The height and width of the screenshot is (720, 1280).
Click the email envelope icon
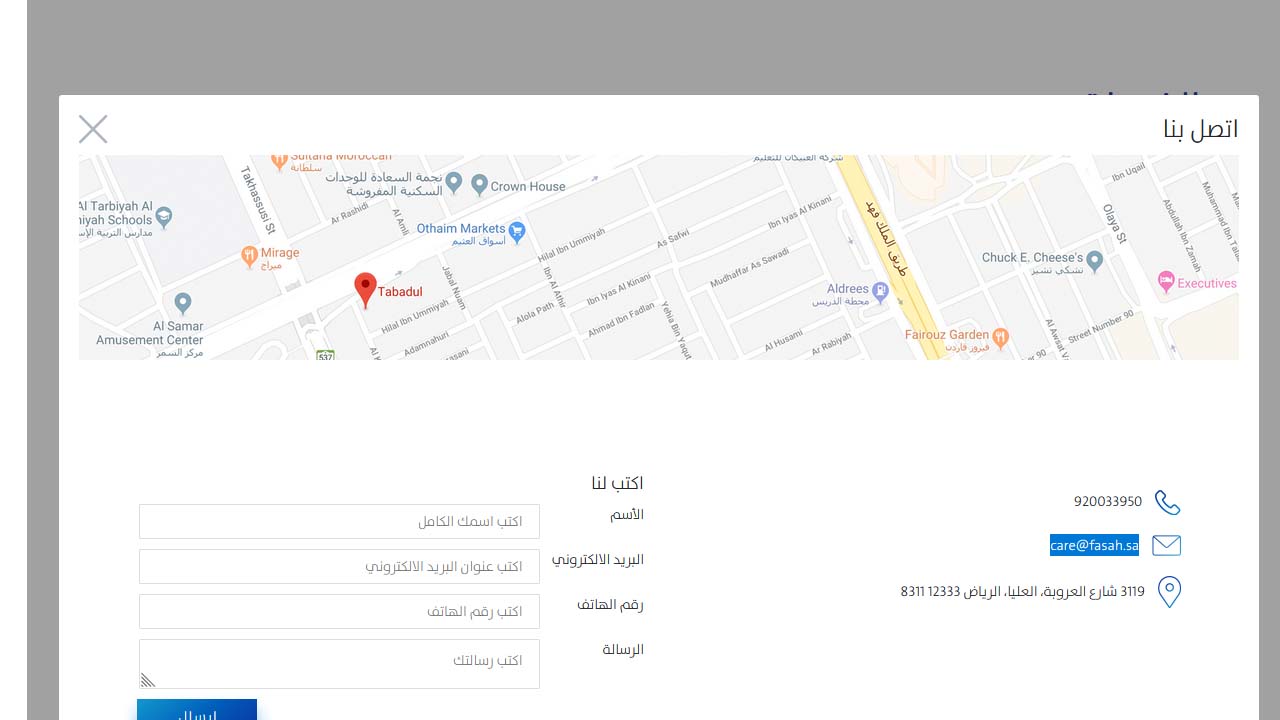click(x=1167, y=545)
